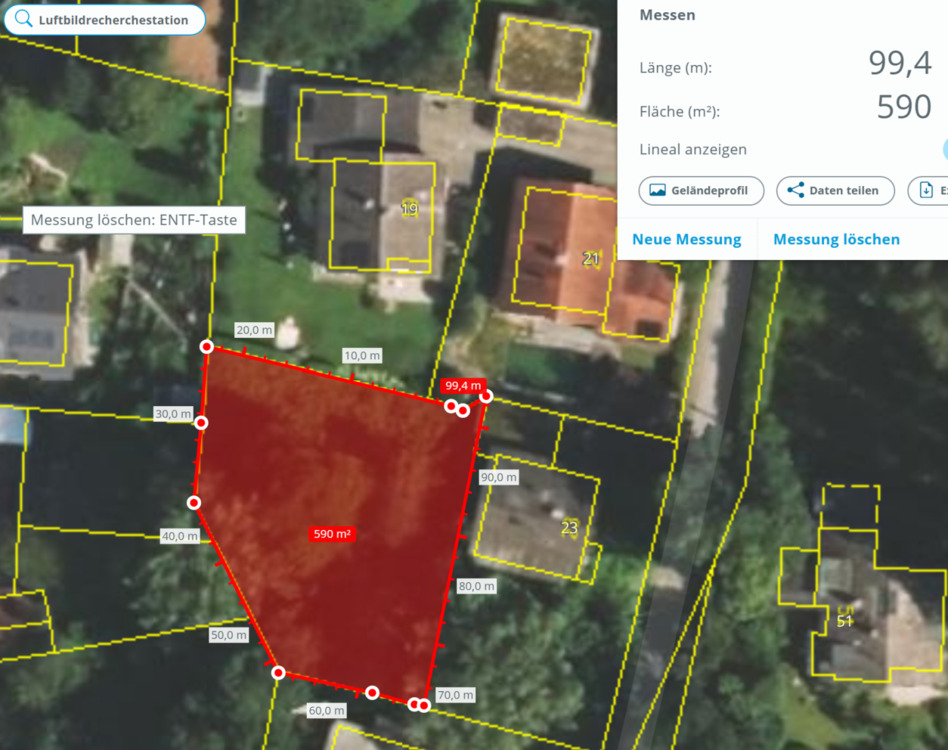This screenshot has height=750, width=948.
Task: Select the polygon vertex beside the 20,0 m label
Action: (207, 347)
